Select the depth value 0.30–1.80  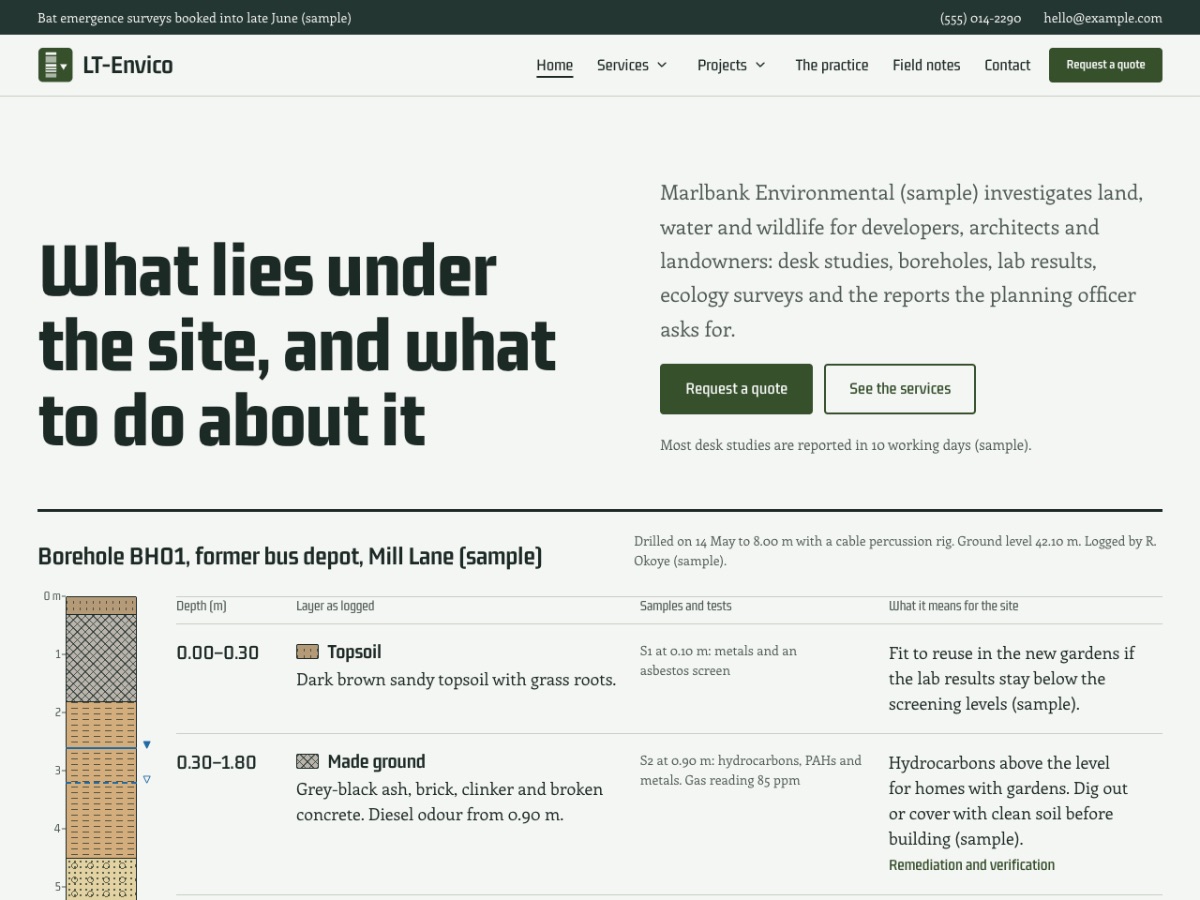point(217,762)
